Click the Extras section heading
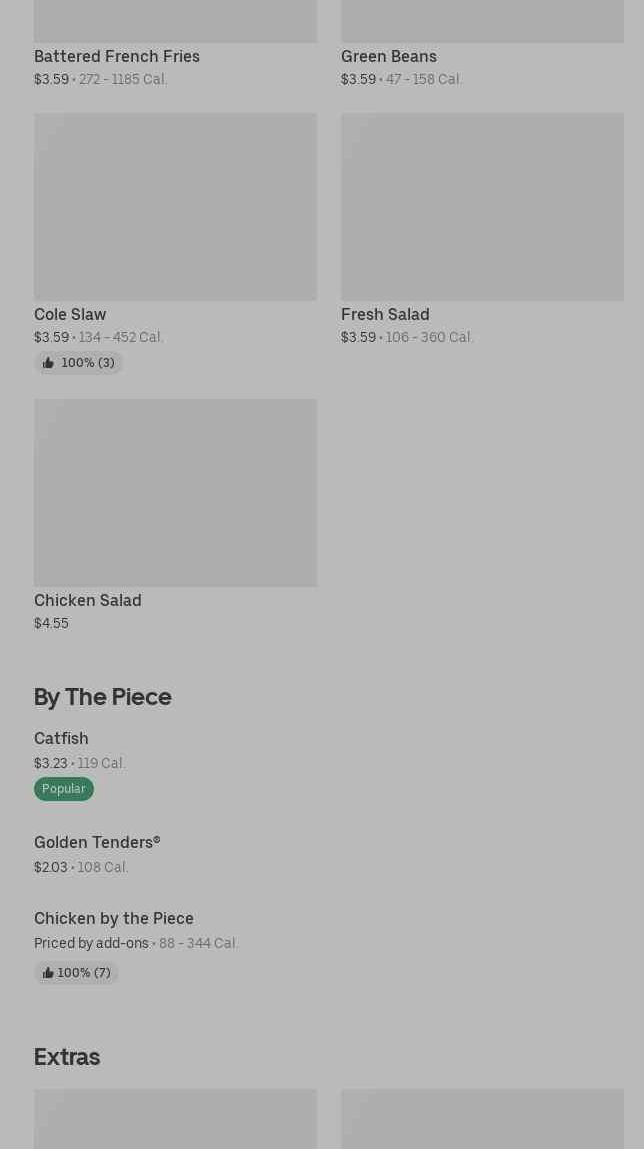Image resolution: width=644 pixels, height=1149 pixels. coord(67,1056)
